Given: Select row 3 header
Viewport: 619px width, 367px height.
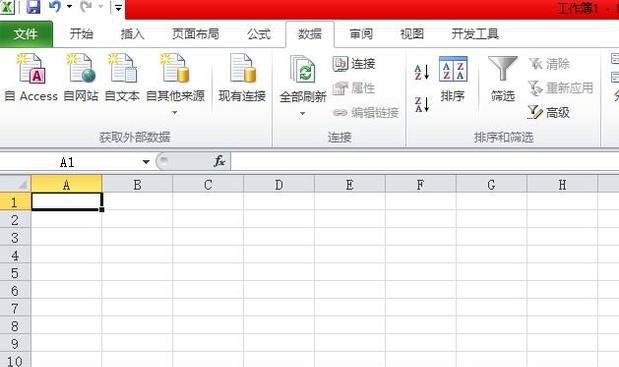Looking at the screenshot, I should [x=15, y=237].
